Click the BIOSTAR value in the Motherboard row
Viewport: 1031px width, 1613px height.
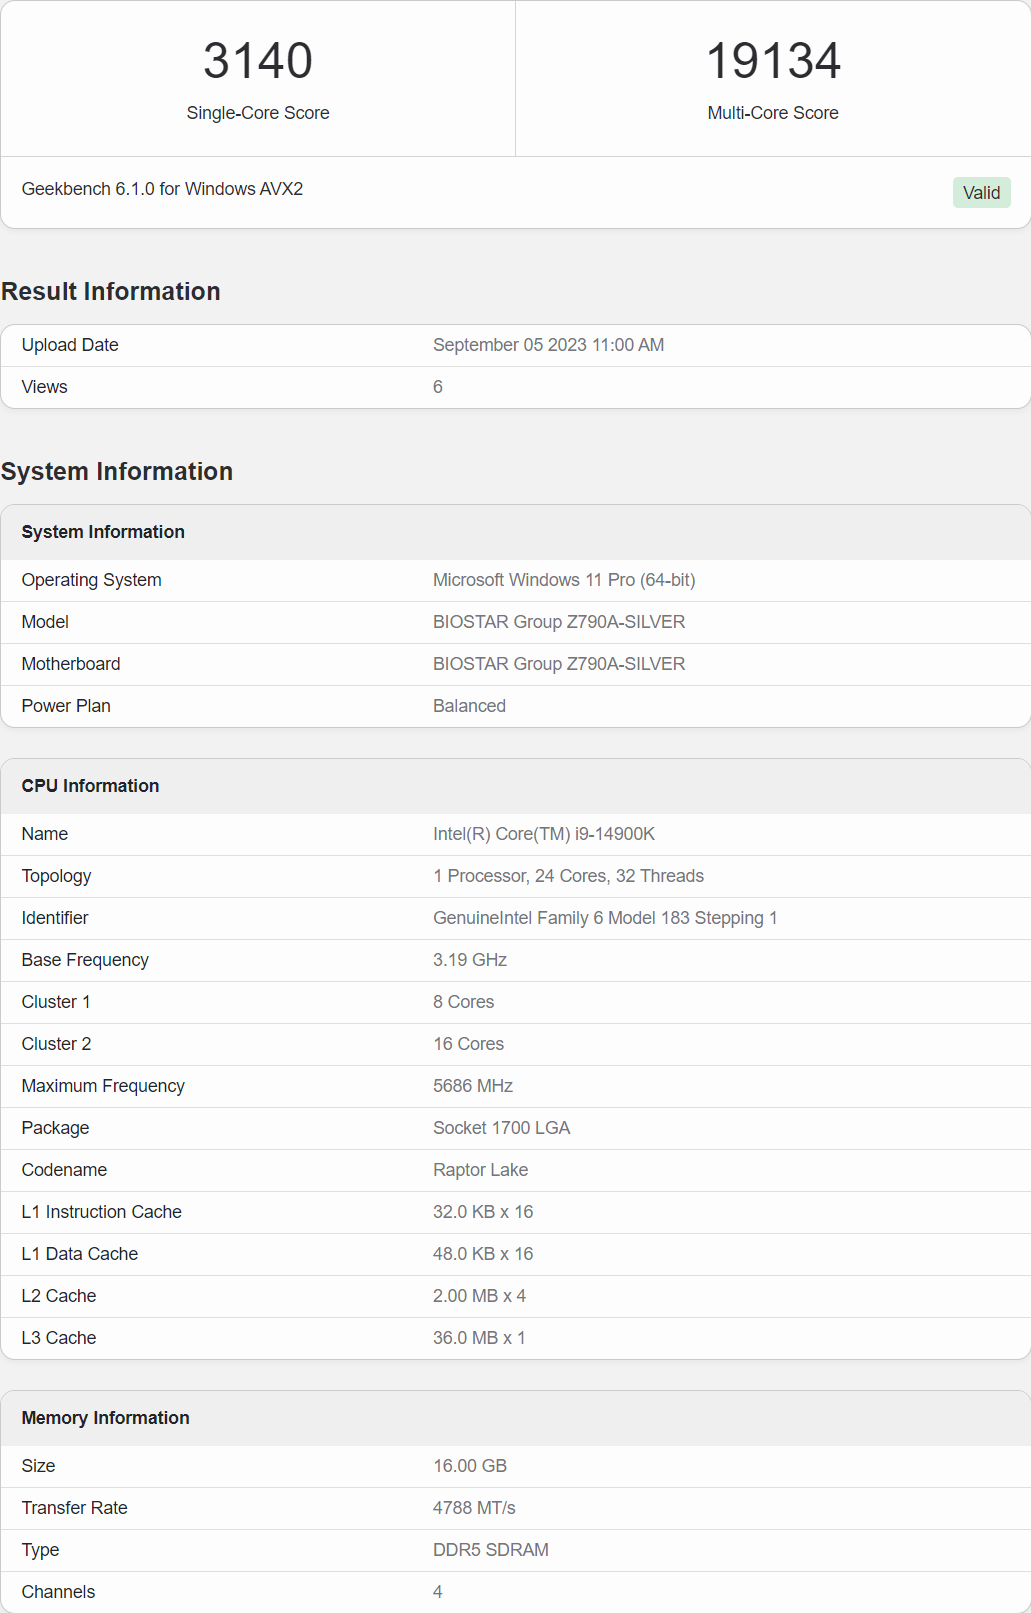tap(558, 664)
